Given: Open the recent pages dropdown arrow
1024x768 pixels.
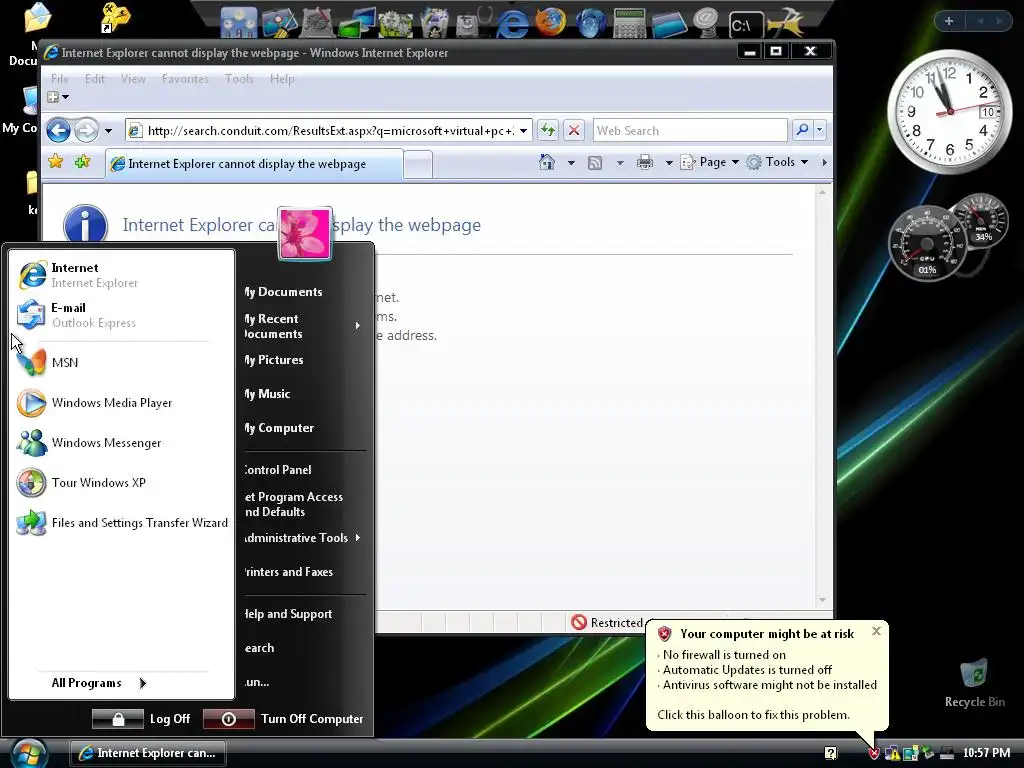Looking at the screenshot, I should 108,131.
